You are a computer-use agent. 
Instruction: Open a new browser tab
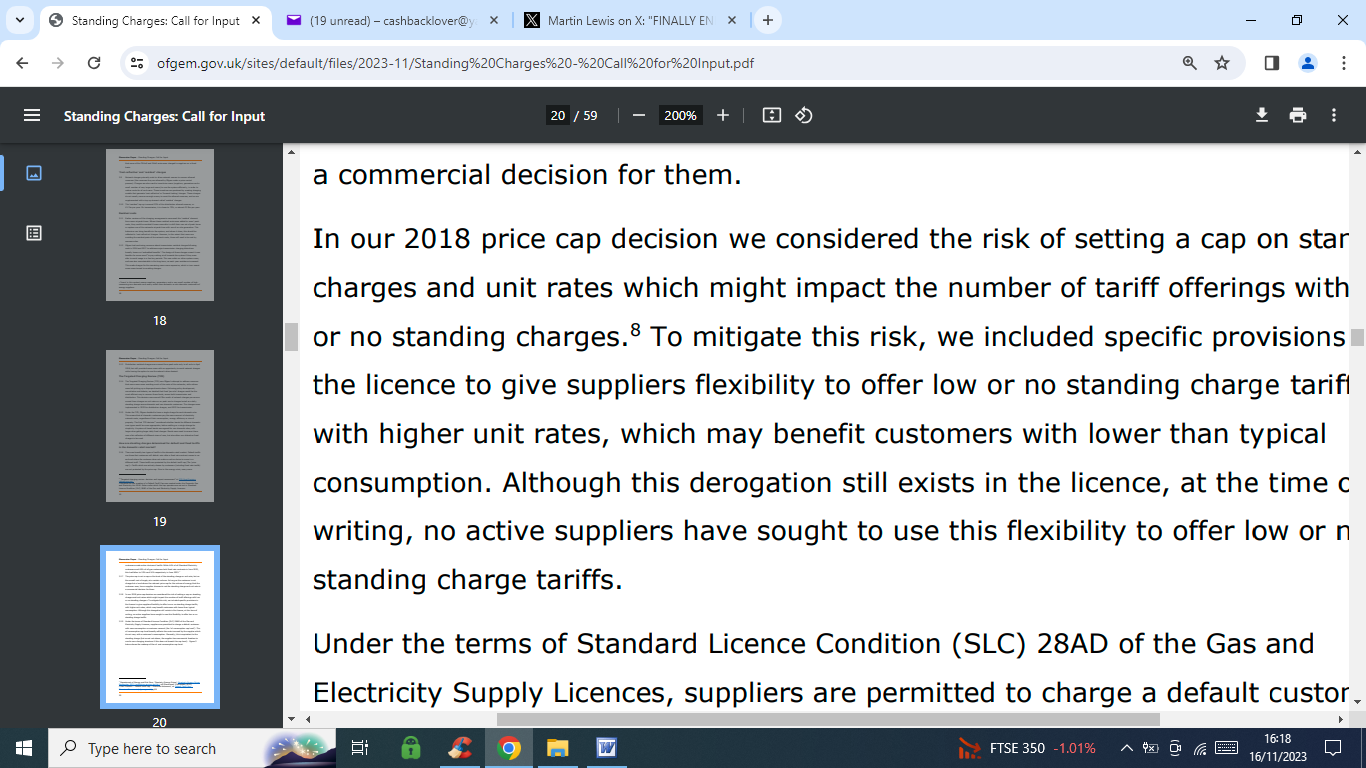(768, 20)
